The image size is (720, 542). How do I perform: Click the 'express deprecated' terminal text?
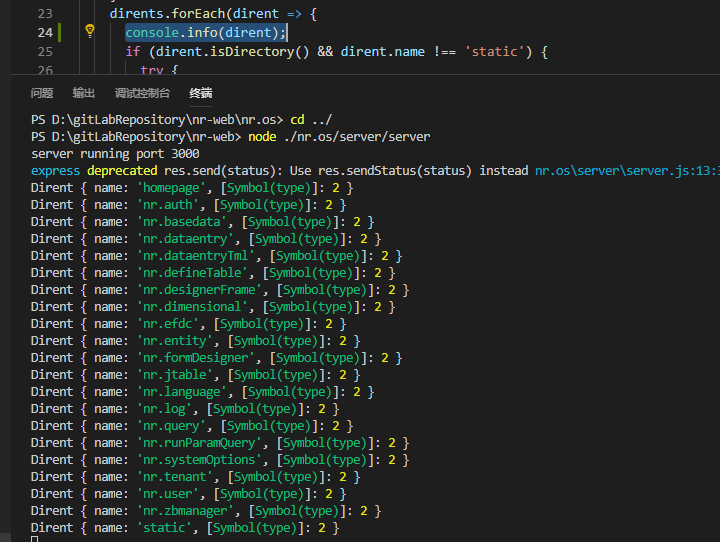[x=94, y=171]
